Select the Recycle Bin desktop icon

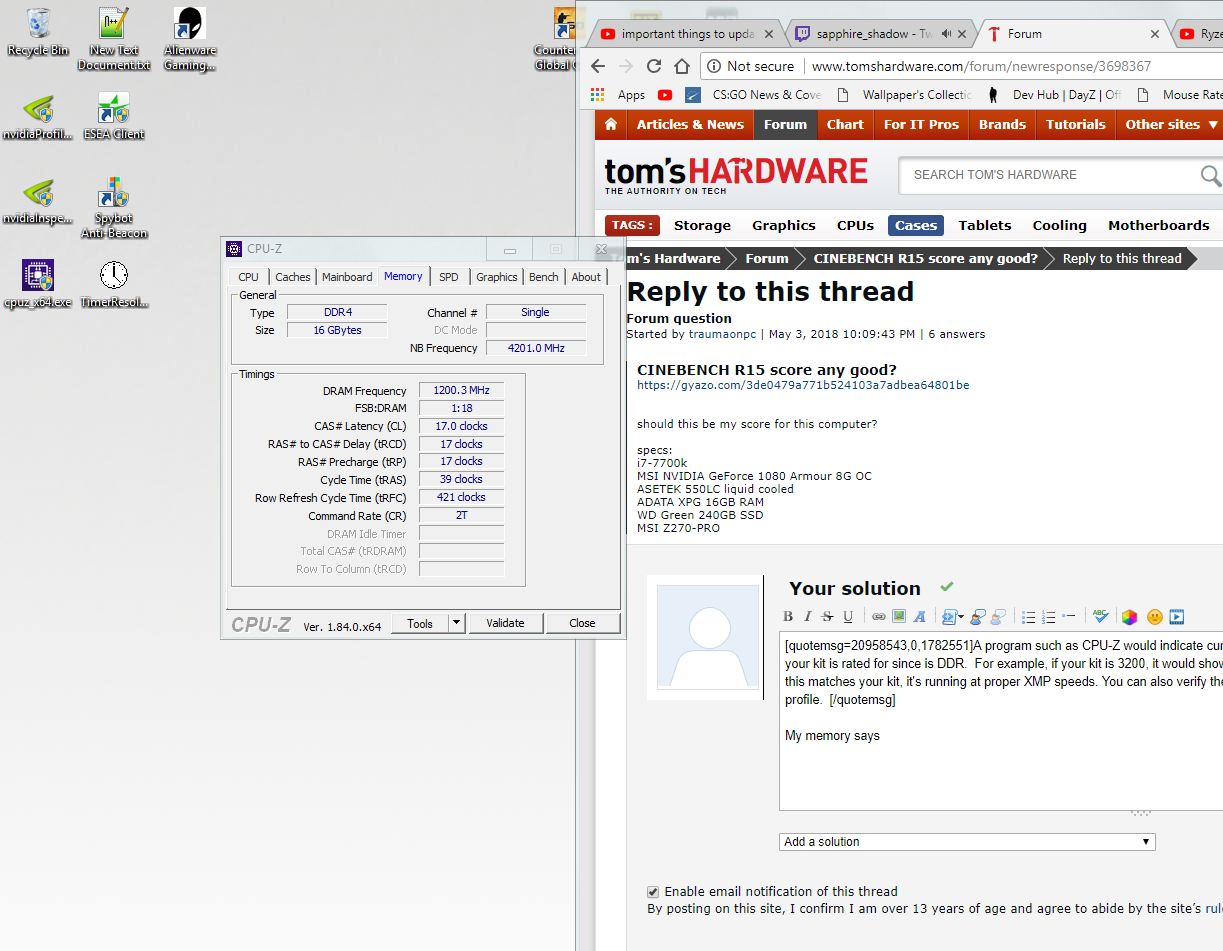pos(38,32)
